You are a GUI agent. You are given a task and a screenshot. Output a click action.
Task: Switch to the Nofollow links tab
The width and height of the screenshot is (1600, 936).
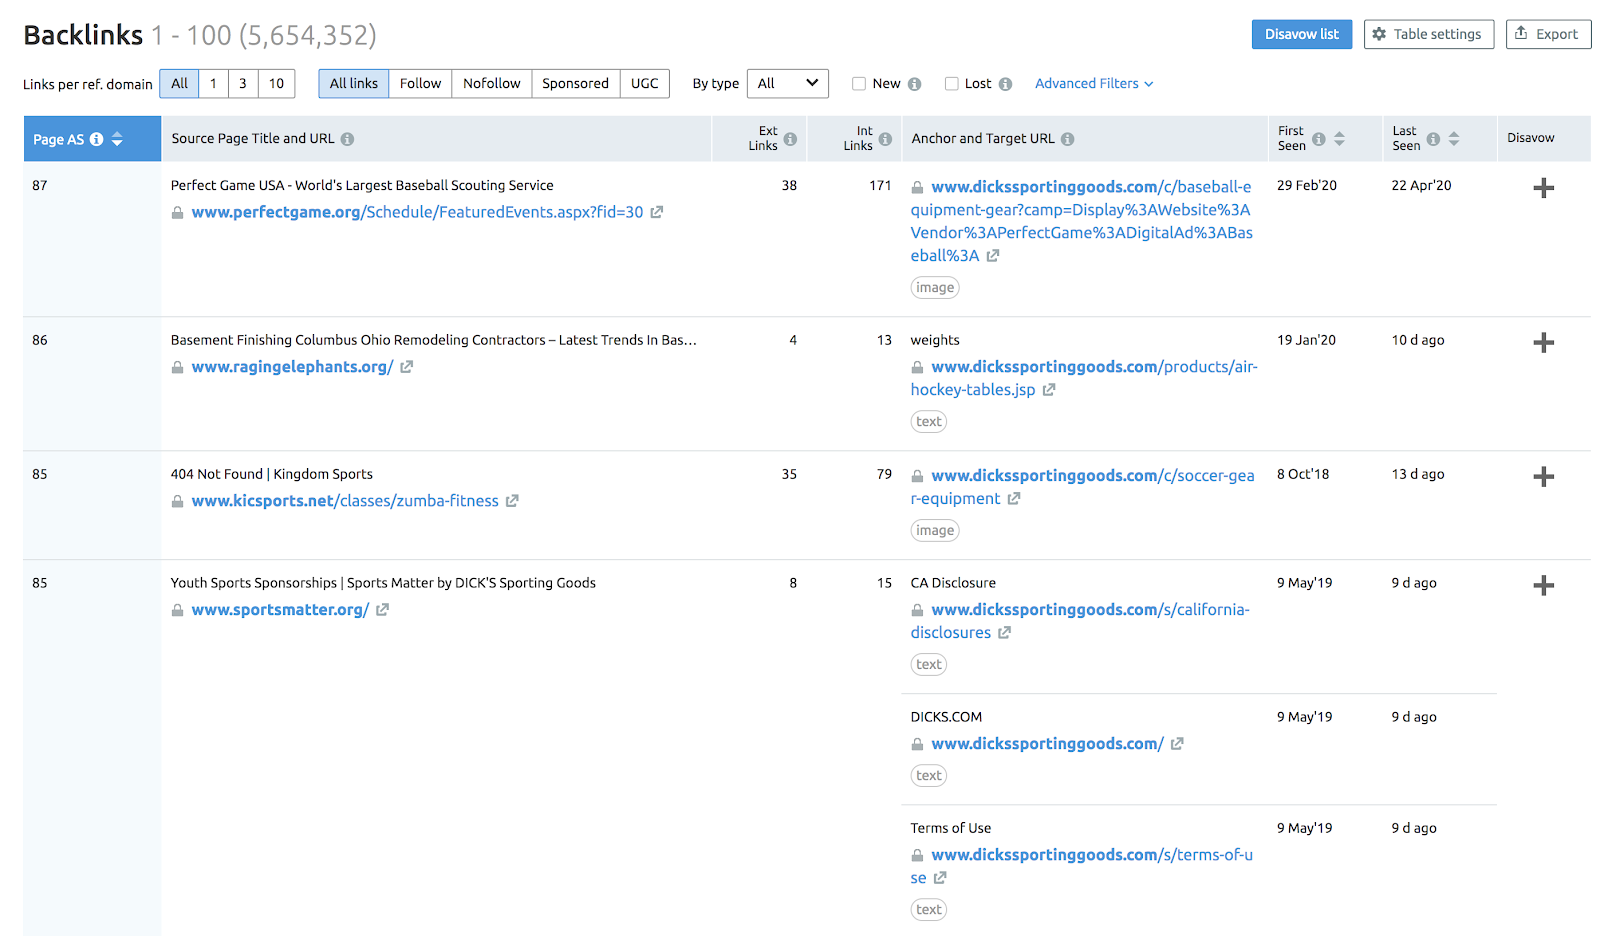coord(491,84)
